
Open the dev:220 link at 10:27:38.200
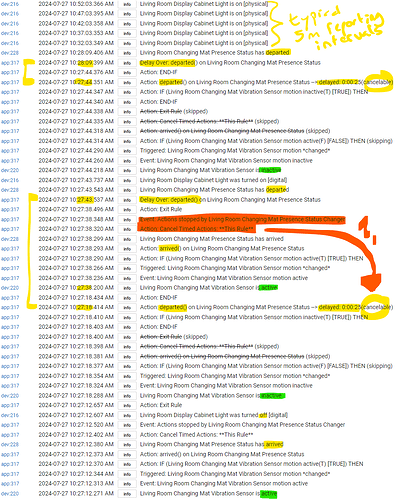point(10,288)
